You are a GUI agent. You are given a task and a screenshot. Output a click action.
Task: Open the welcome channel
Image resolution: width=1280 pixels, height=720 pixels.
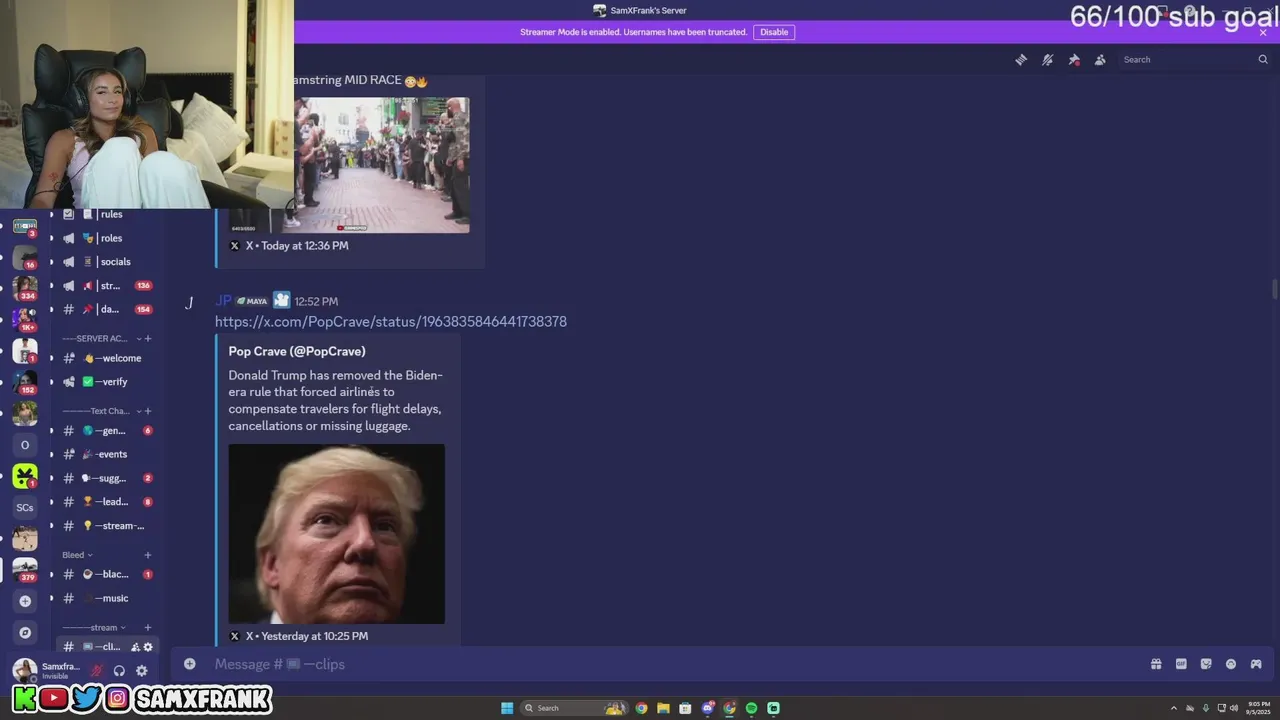click(107, 358)
